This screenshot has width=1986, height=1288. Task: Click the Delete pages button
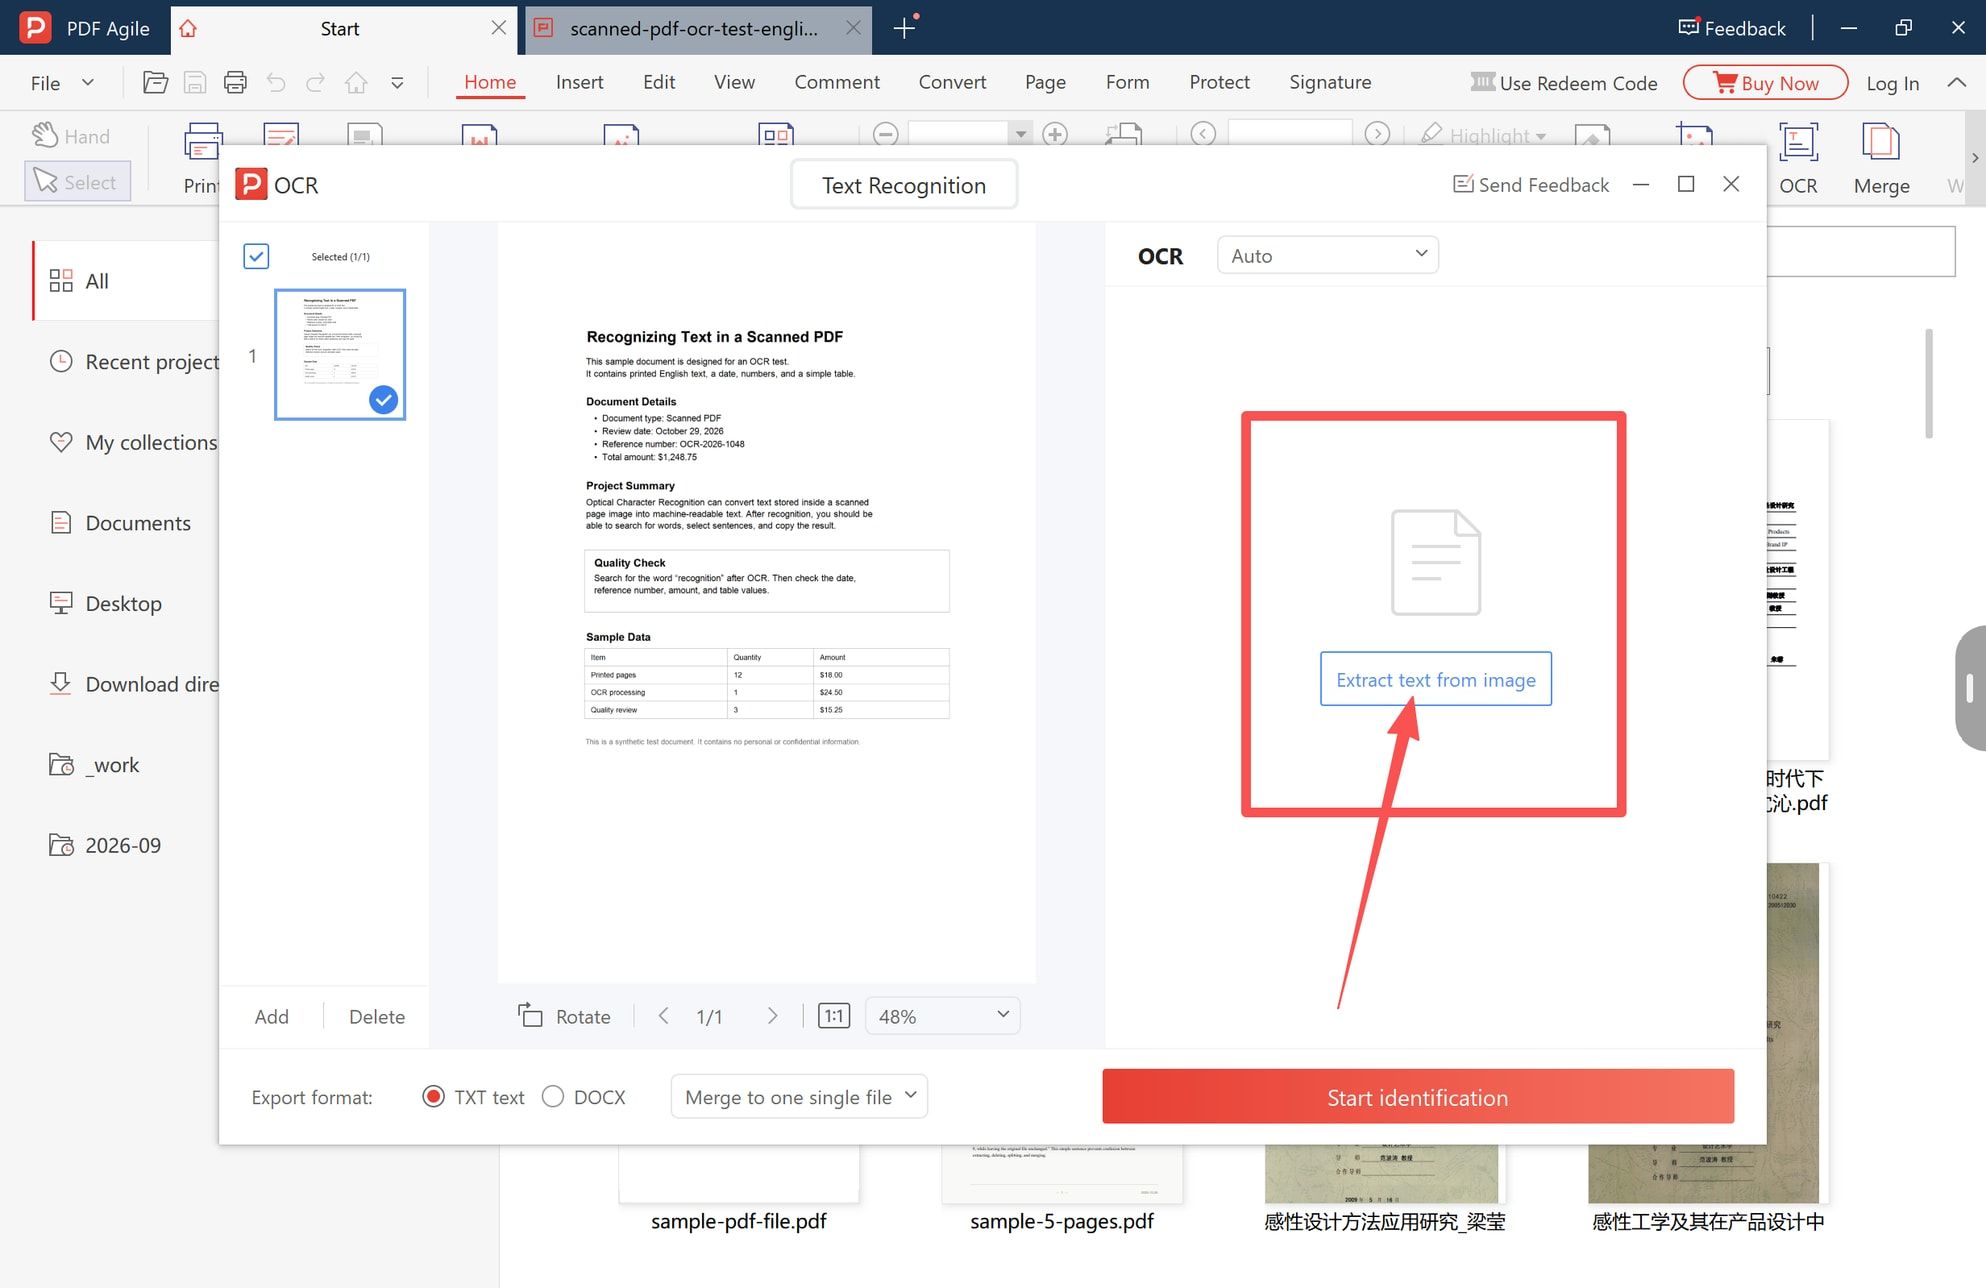pyautogui.click(x=377, y=1017)
